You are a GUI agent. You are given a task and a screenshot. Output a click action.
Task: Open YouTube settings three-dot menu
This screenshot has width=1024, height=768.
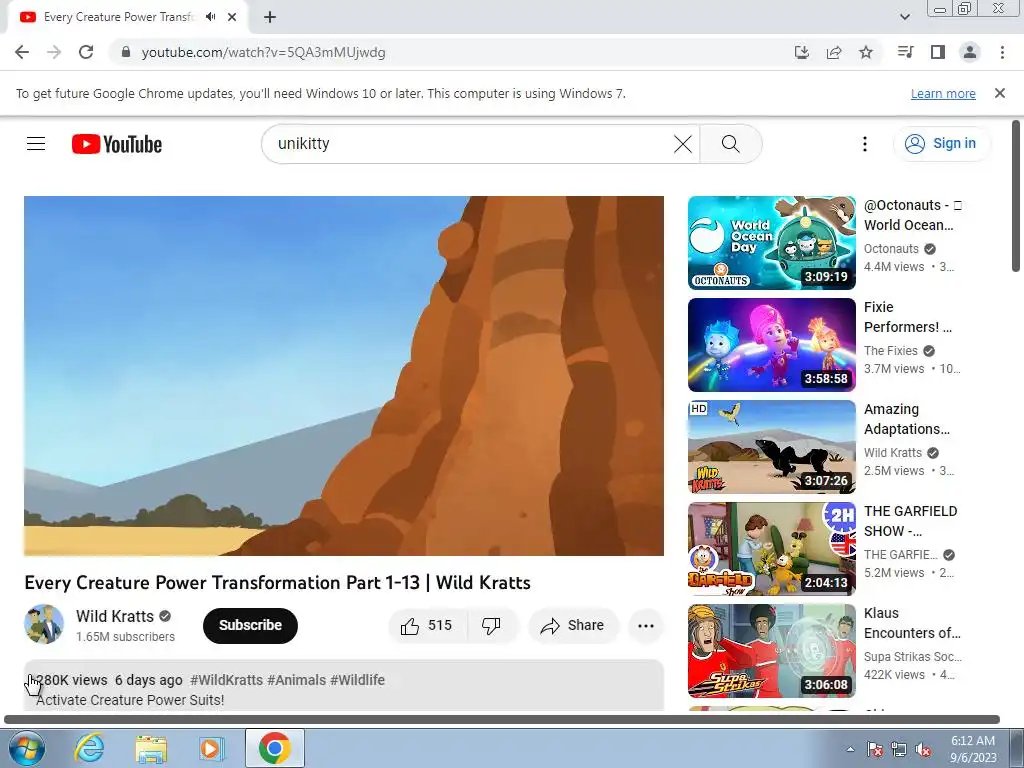(865, 144)
